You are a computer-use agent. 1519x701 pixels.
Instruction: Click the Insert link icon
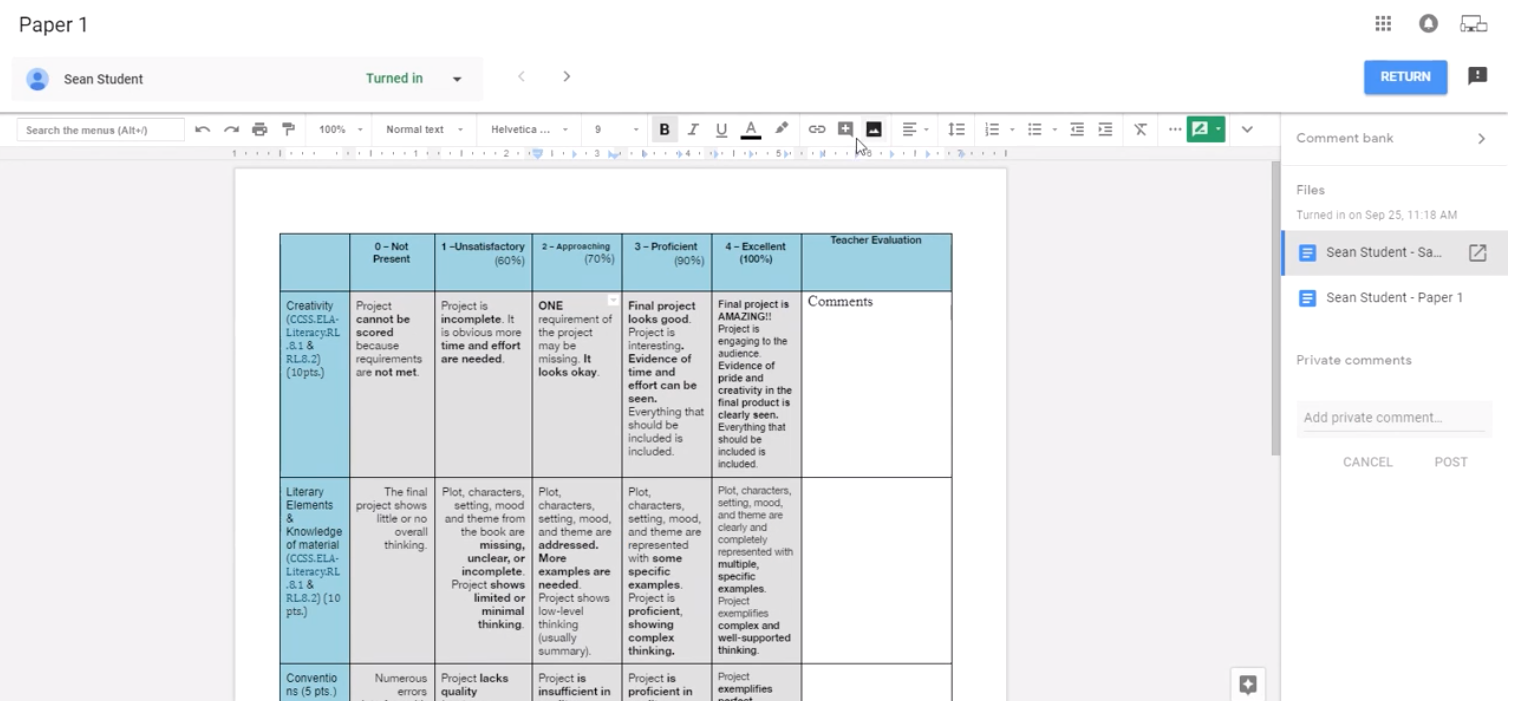pos(817,128)
